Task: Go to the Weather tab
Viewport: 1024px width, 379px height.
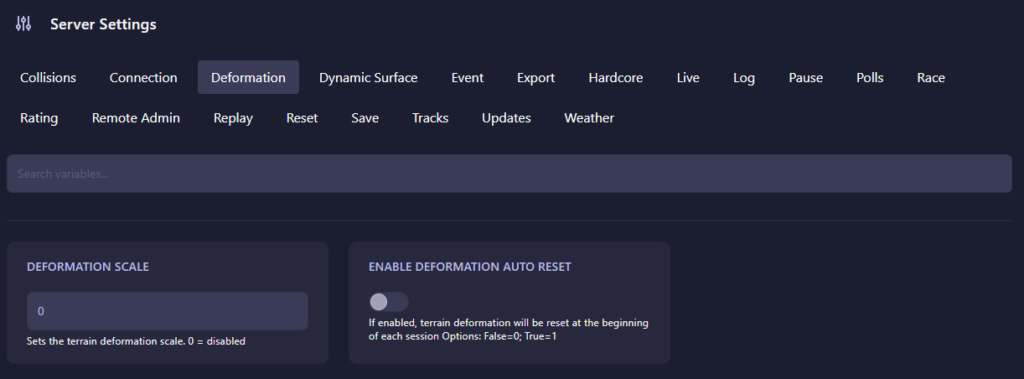Action: point(589,118)
